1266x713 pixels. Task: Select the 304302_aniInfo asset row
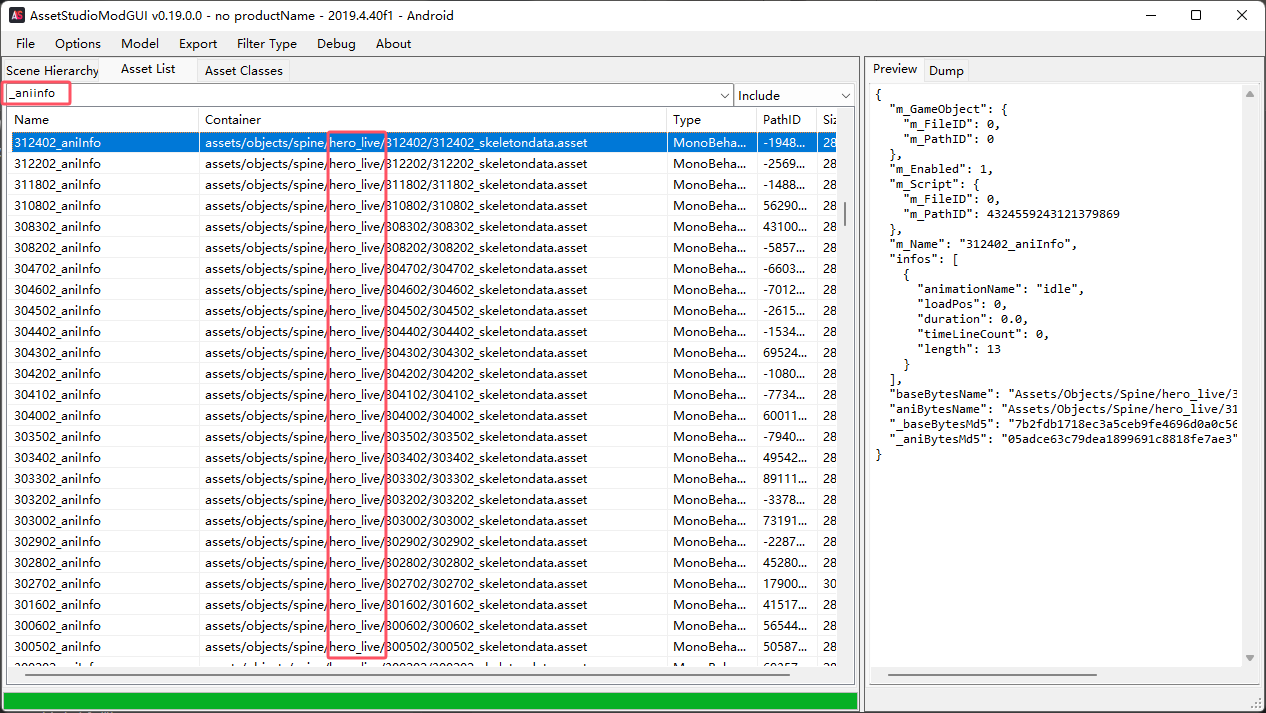(x=423, y=352)
